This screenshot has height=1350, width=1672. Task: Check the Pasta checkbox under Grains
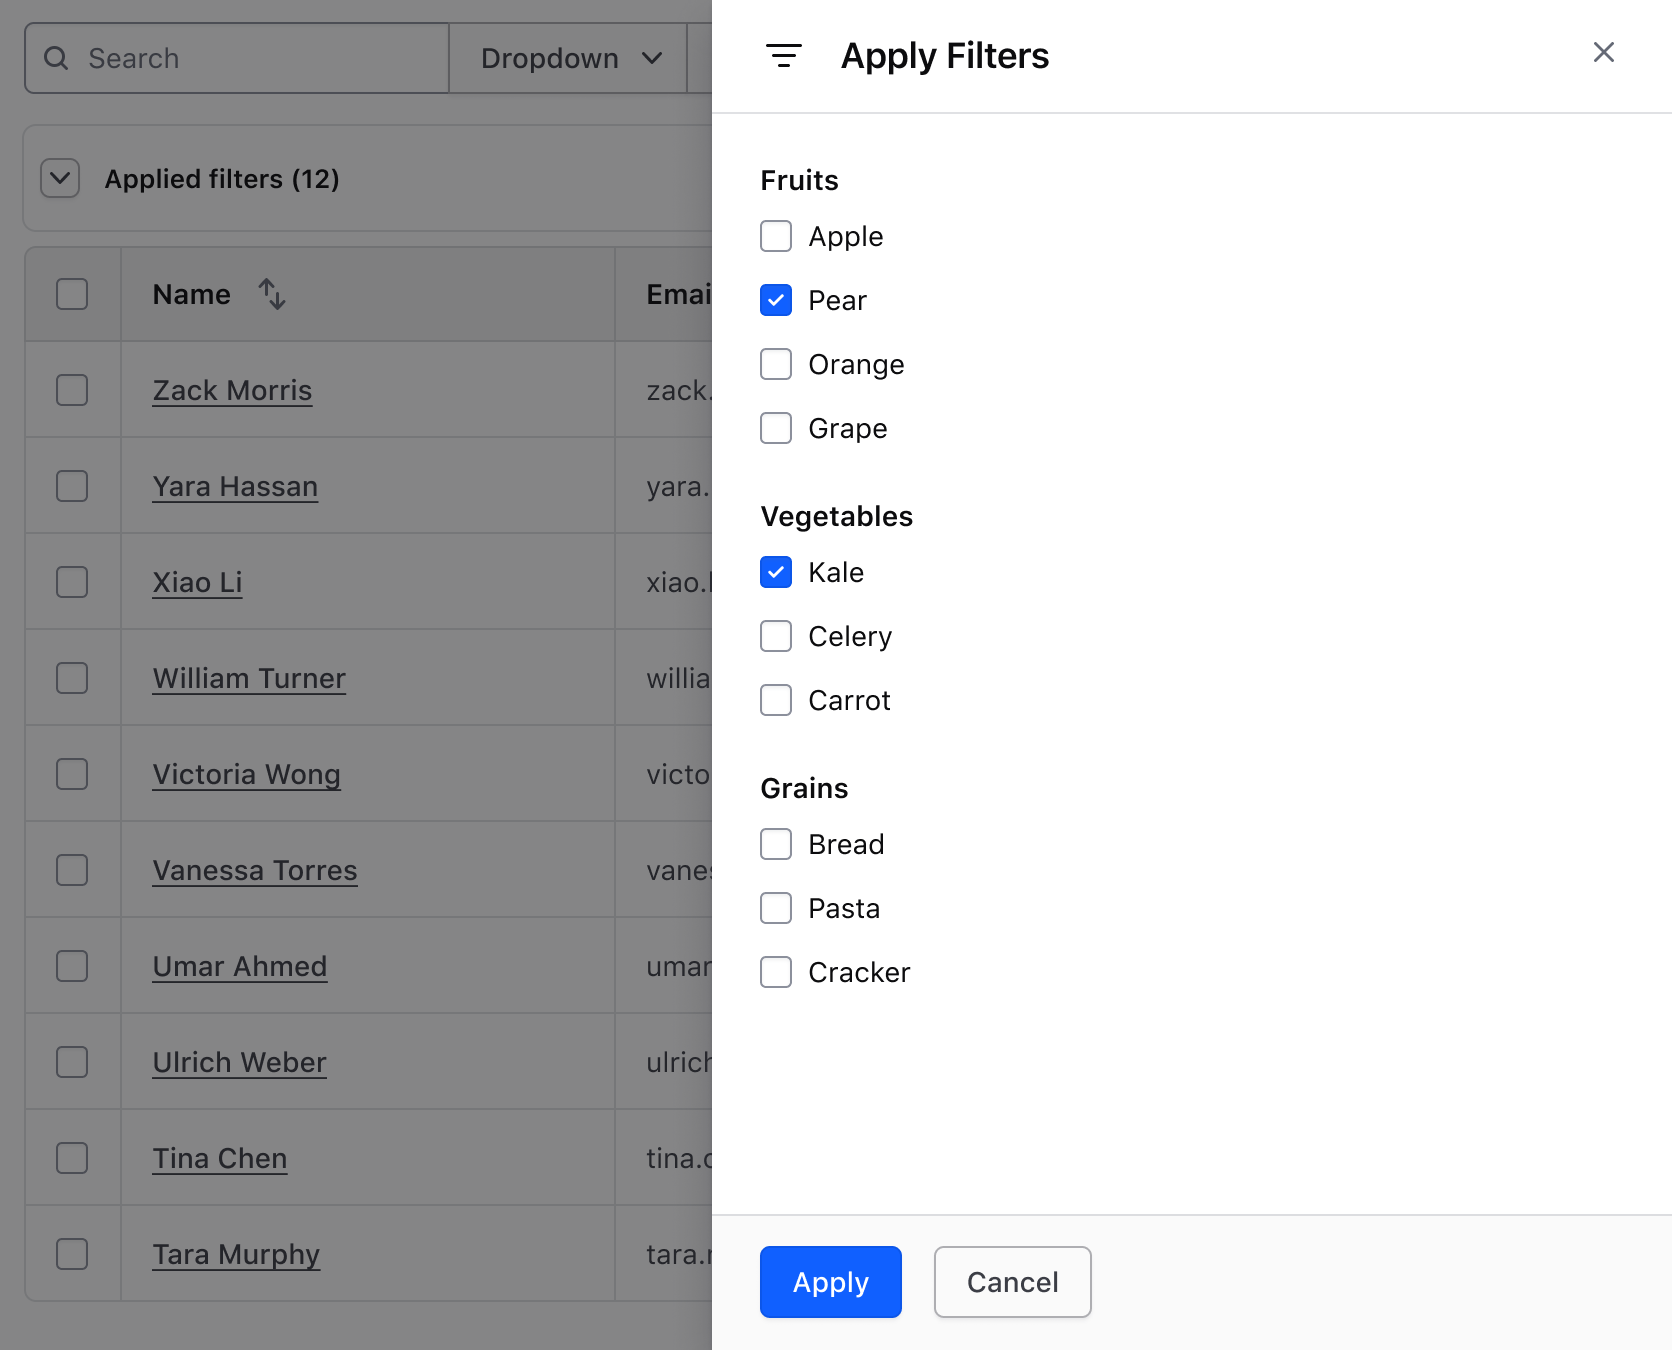(776, 908)
